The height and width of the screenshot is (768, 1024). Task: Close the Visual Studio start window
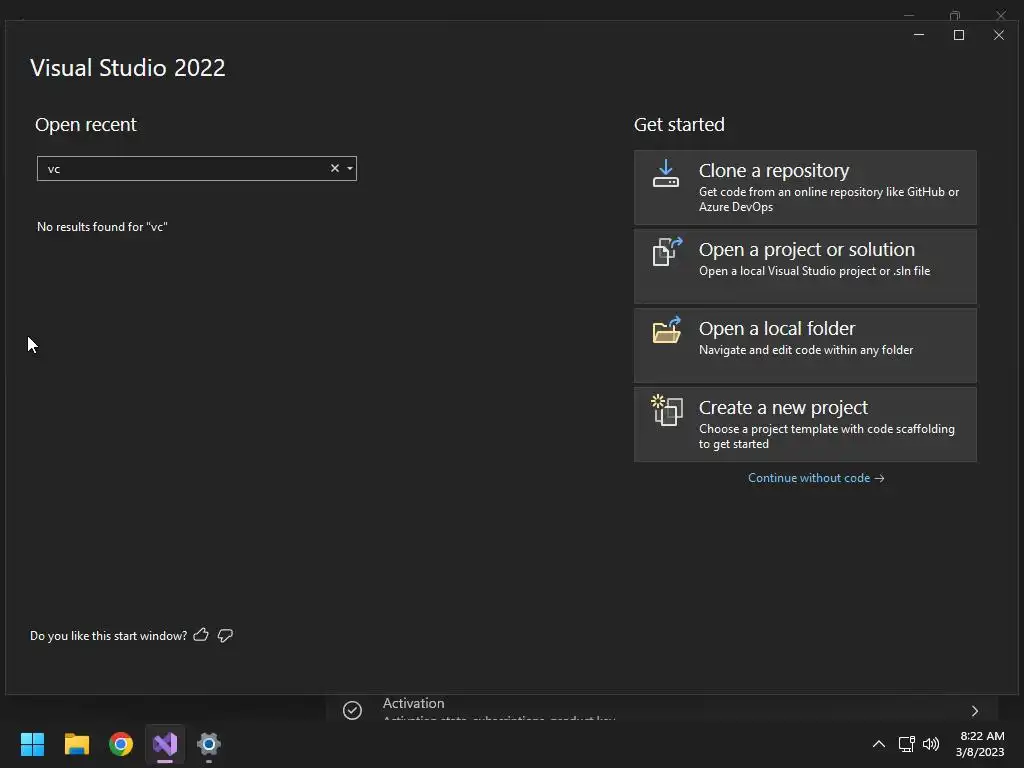pos(999,35)
